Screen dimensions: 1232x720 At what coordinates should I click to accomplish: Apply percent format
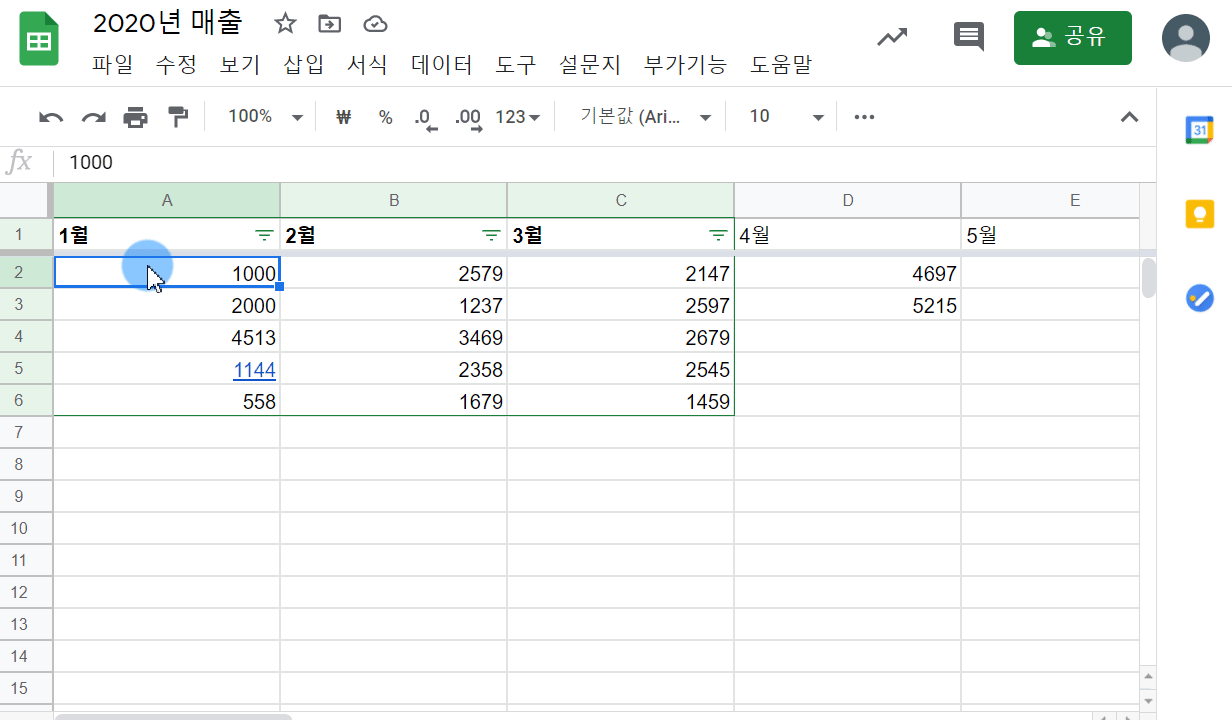385,117
